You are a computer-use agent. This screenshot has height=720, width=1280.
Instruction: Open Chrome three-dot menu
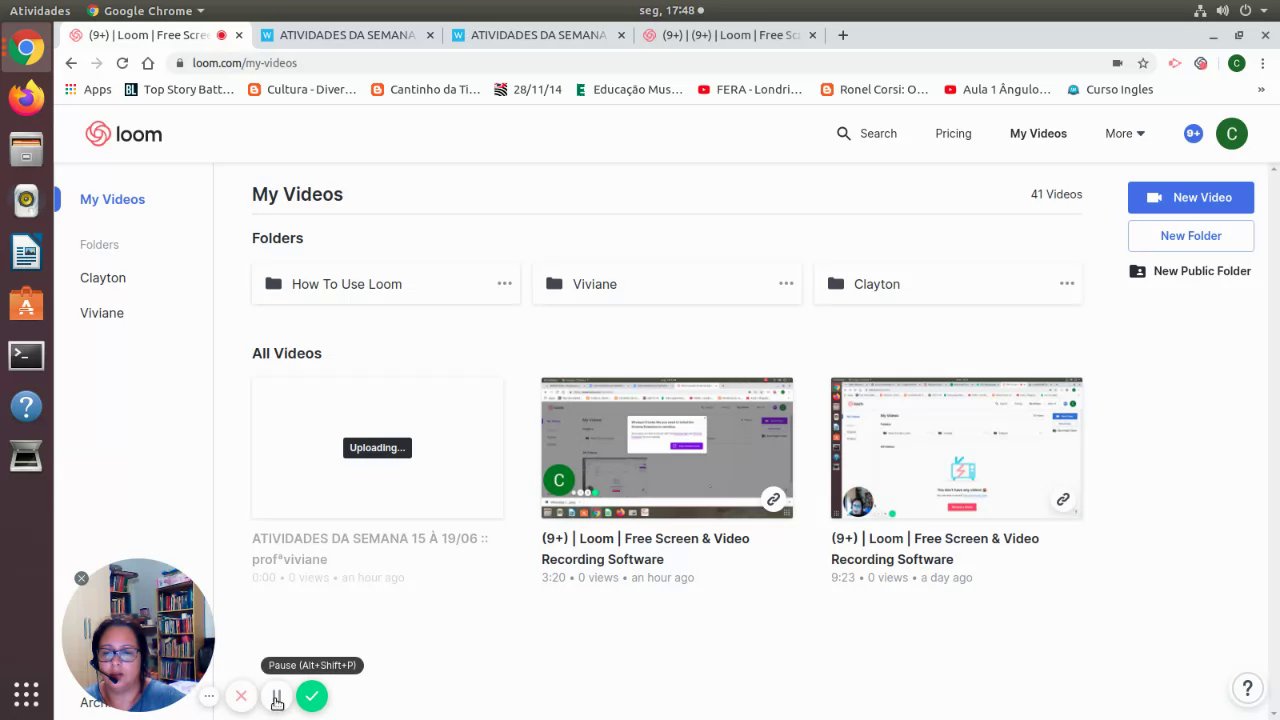point(1261,63)
